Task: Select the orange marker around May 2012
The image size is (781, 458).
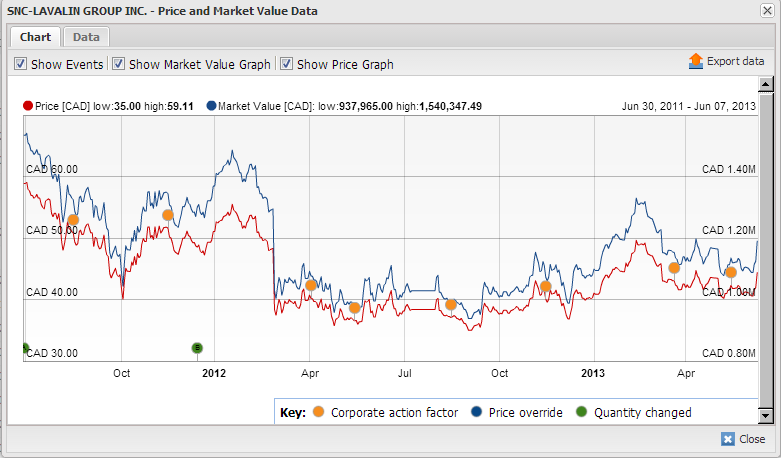Action: tap(354, 308)
